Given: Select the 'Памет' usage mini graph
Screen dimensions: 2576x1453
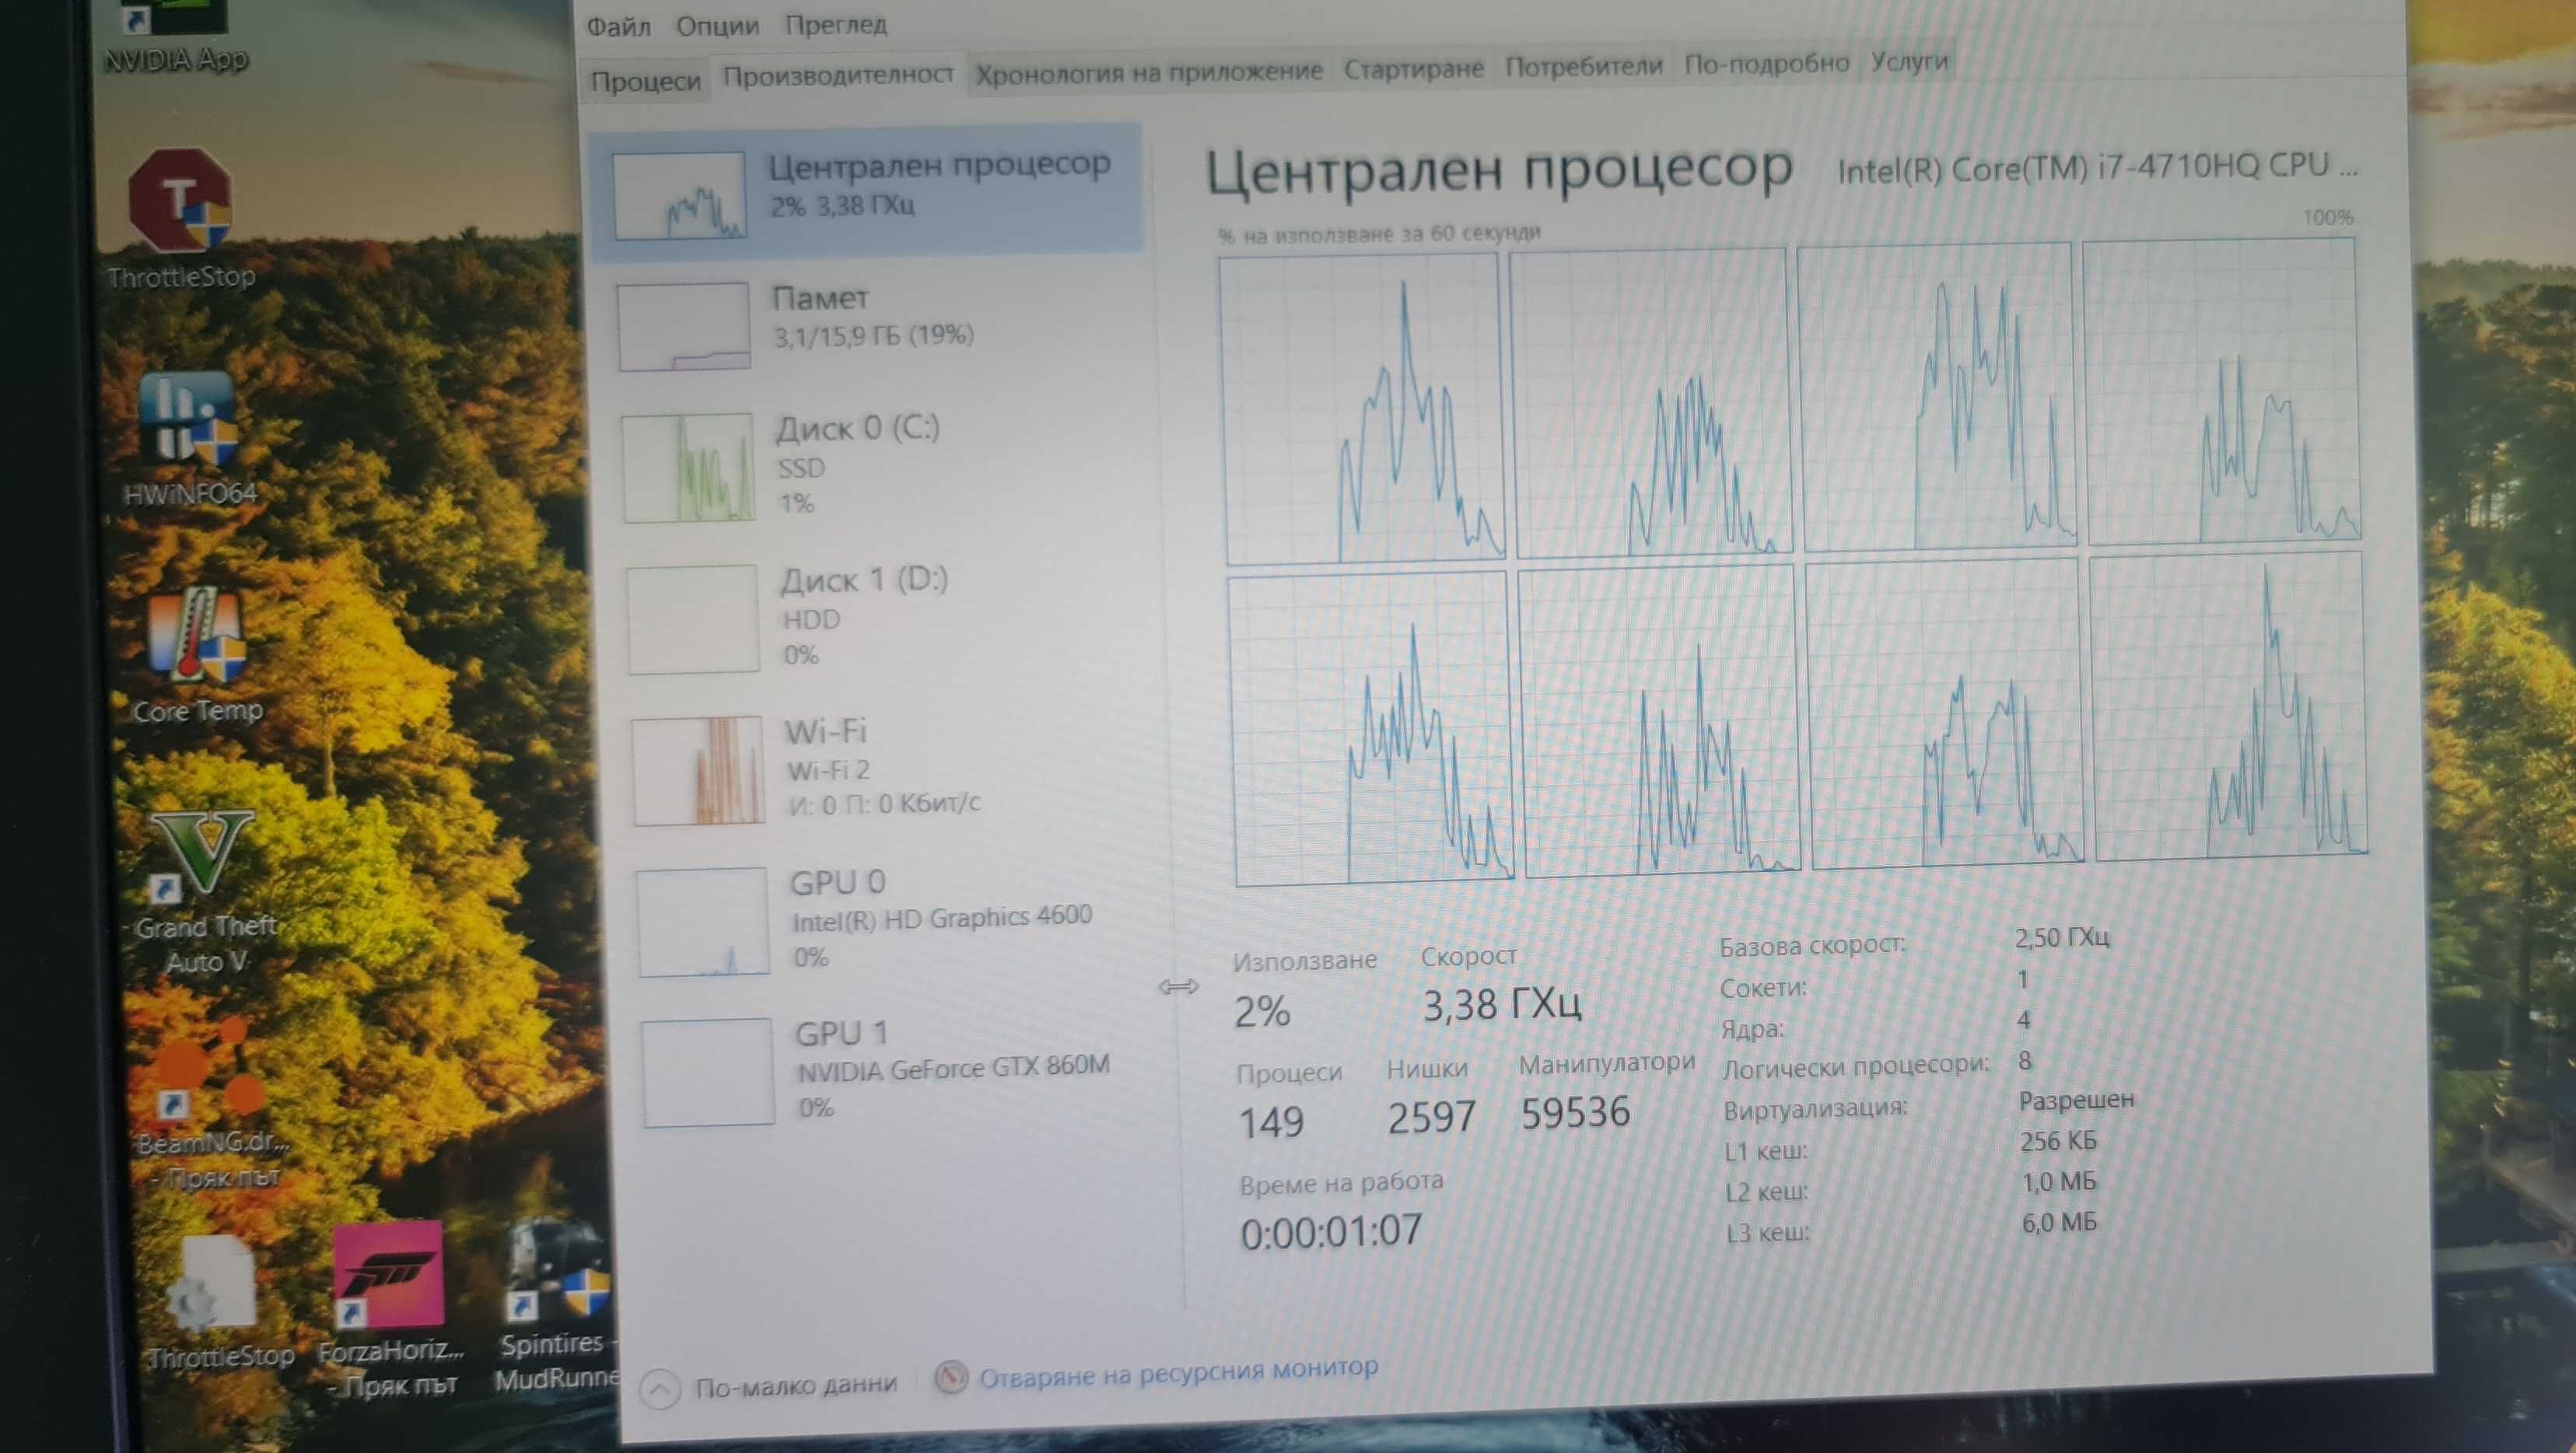Looking at the screenshot, I should (684, 327).
